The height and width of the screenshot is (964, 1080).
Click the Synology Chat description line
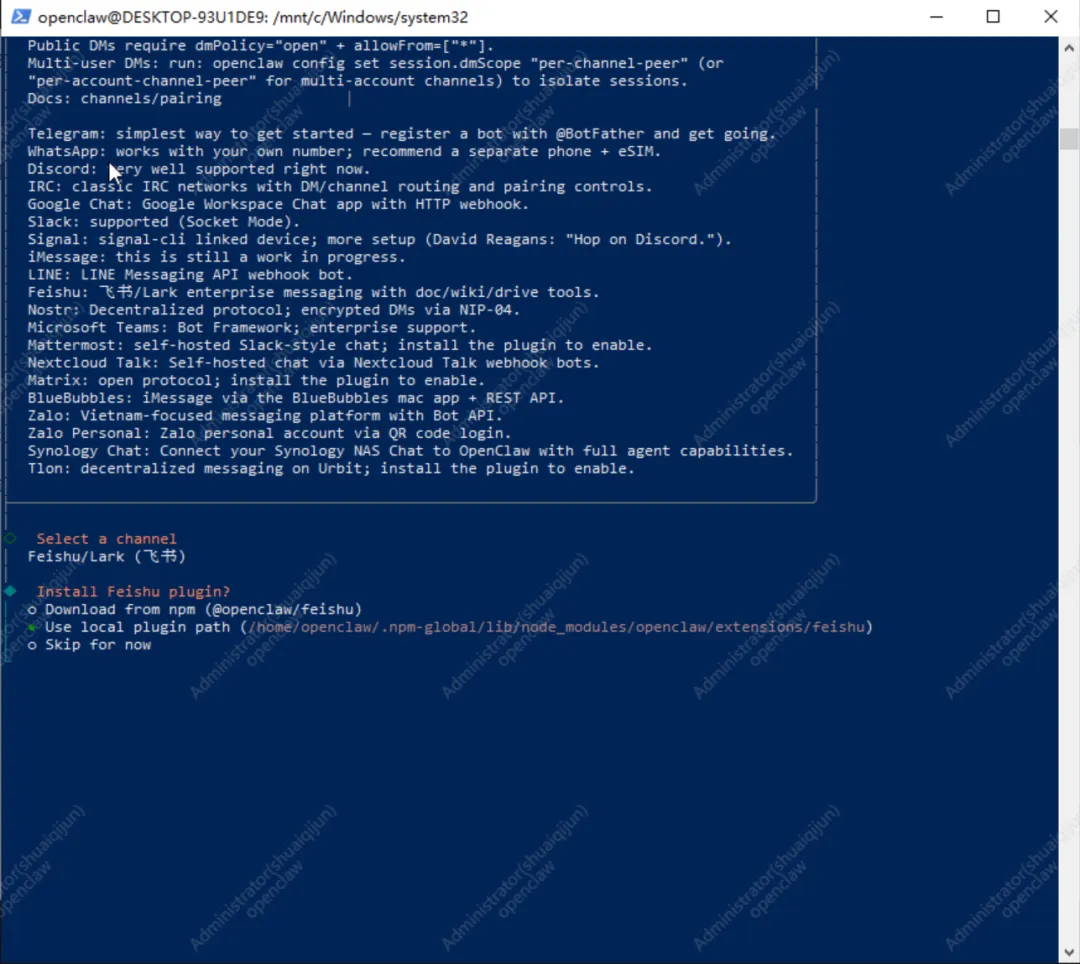[x=411, y=451]
